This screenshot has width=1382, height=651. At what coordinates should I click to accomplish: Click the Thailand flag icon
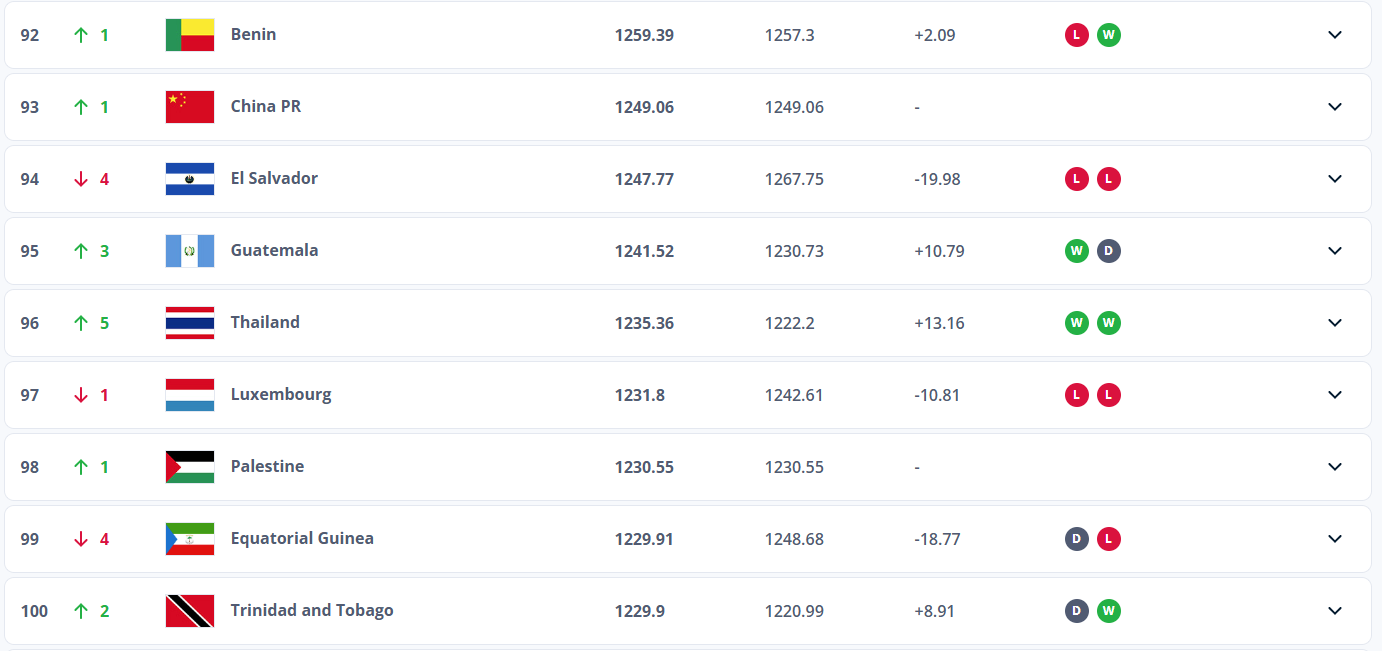point(190,323)
